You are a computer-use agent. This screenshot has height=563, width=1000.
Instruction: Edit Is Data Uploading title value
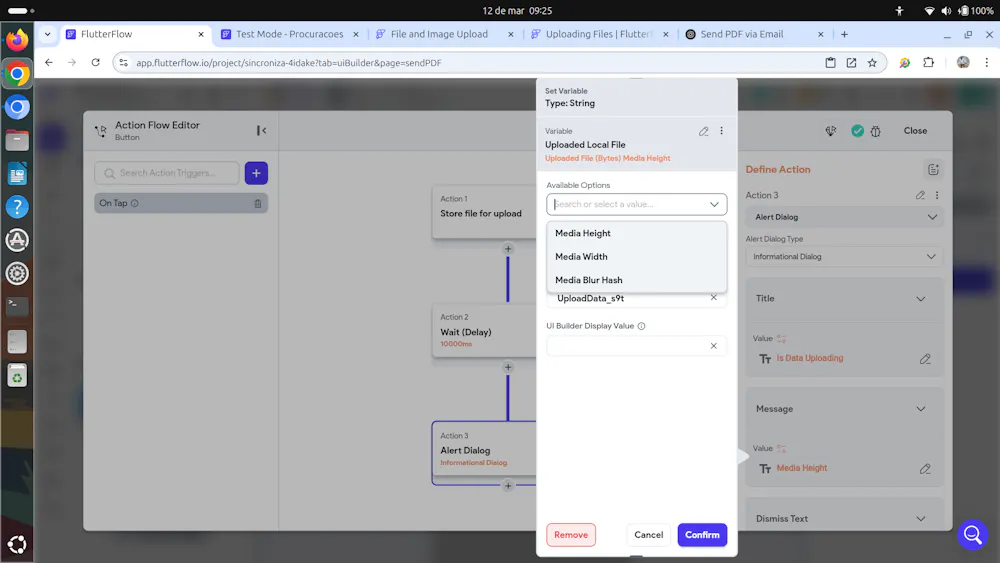925,359
